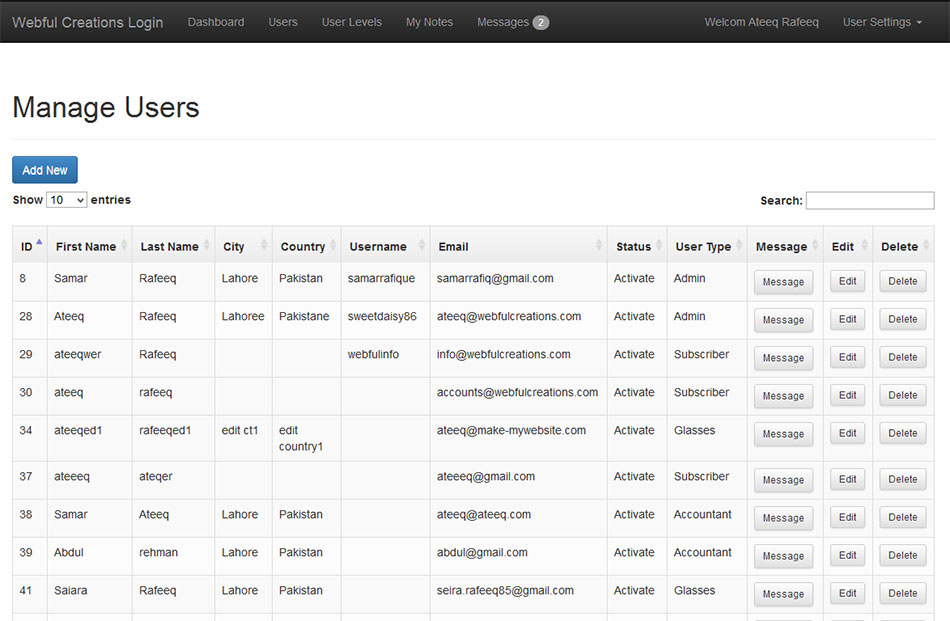Click the Add New button
950x621 pixels.
click(45, 170)
